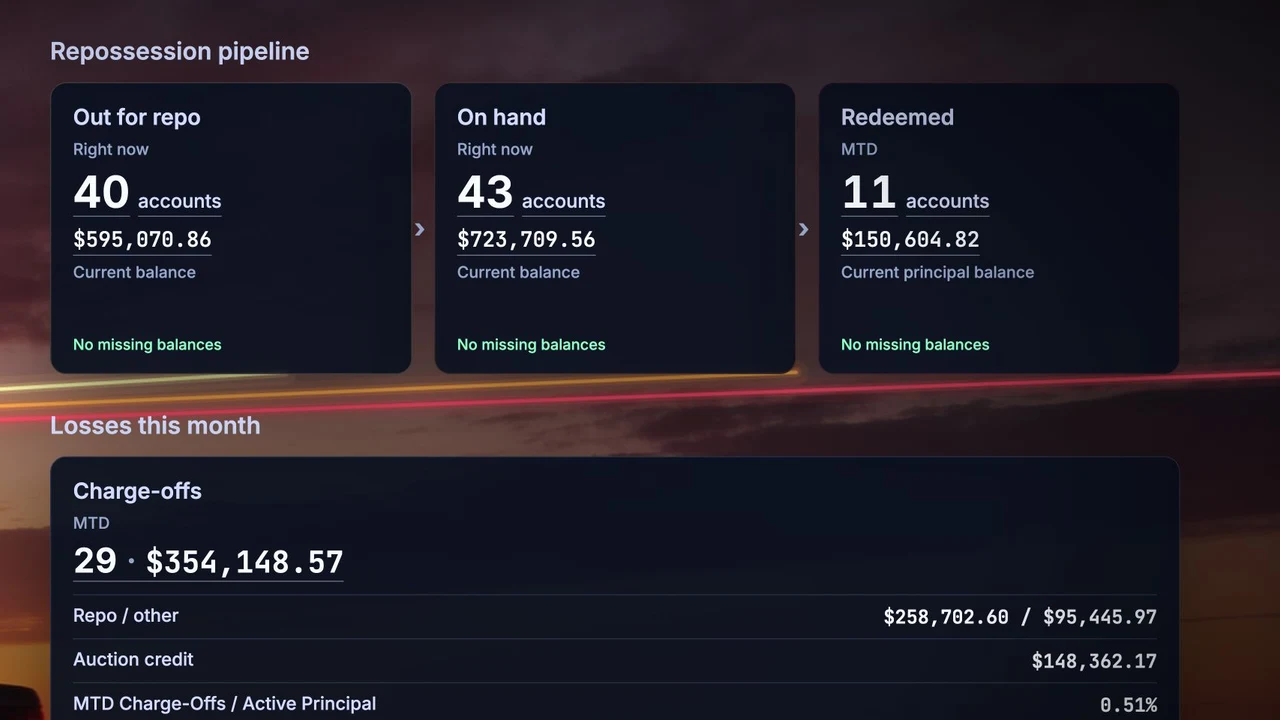The width and height of the screenshot is (1280, 720).
Task: Click Right now label on Out for repo
Action: point(111,150)
